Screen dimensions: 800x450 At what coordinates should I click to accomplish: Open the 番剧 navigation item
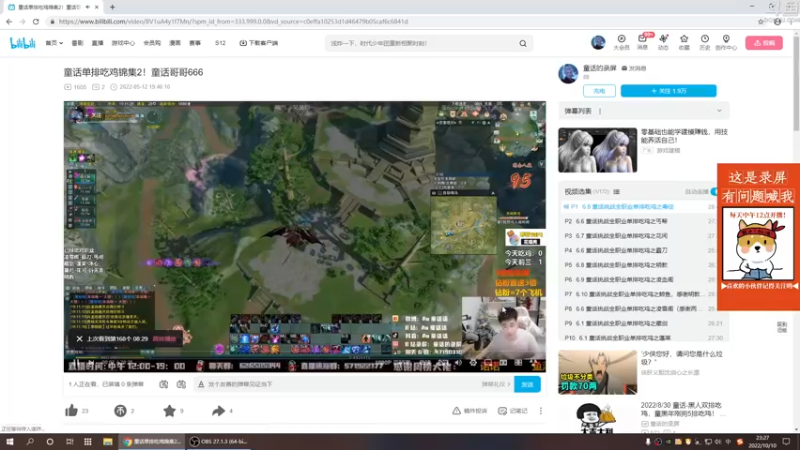click(77, 43)
